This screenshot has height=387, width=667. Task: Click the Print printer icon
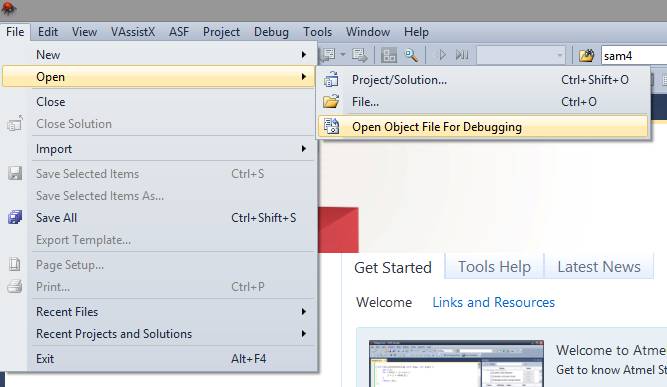[15, 286]
